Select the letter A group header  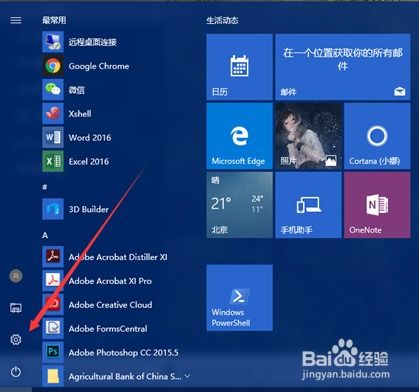45,235
